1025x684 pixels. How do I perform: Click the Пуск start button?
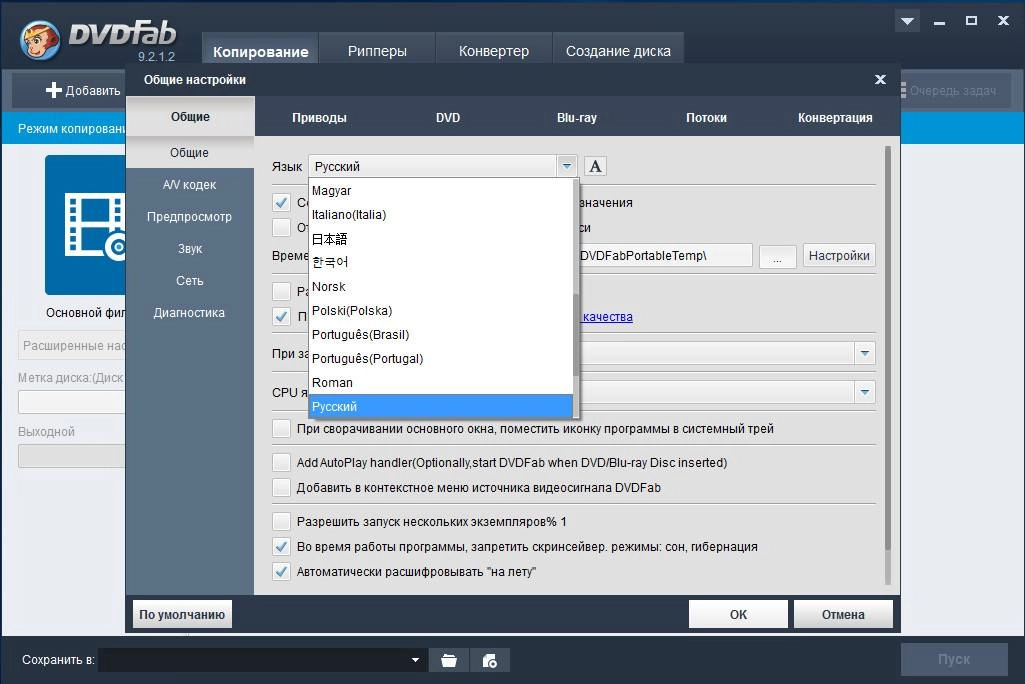pos(954,659)
